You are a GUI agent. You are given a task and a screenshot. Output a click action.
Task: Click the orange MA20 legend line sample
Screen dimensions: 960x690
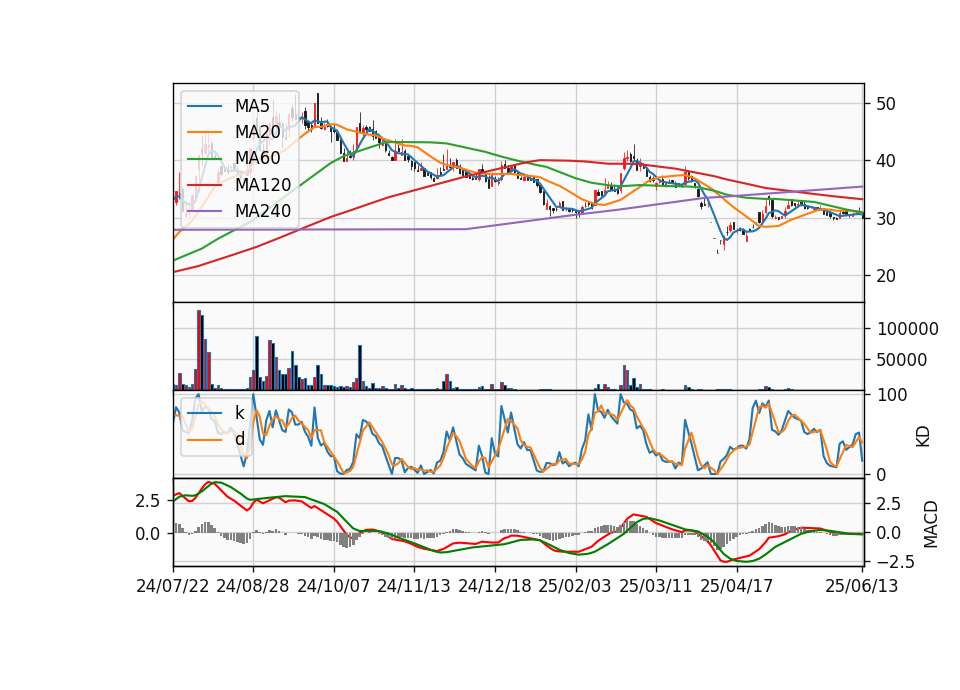click(x=204, y=132)
